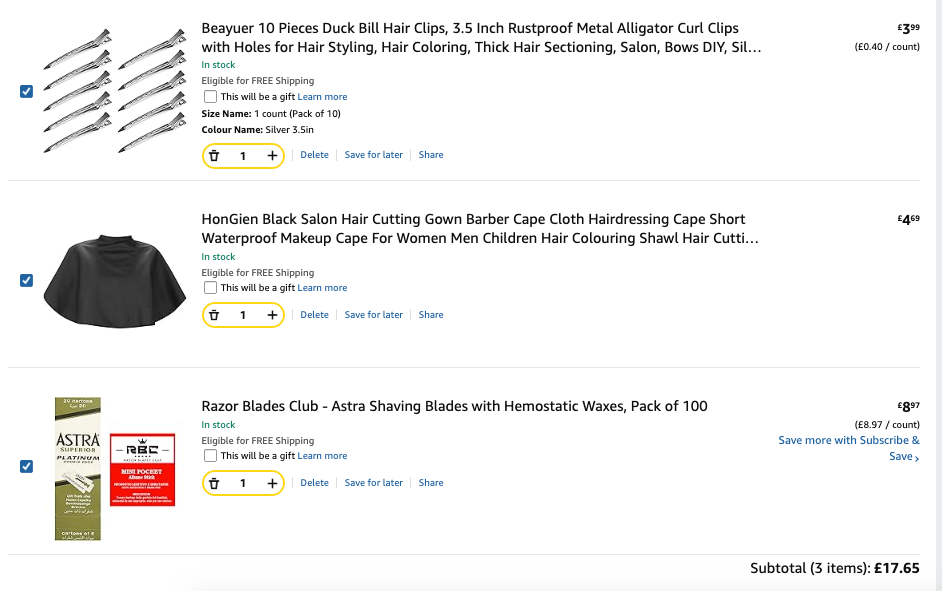Open the HonGien Black Salon cape title

(473, 228)
